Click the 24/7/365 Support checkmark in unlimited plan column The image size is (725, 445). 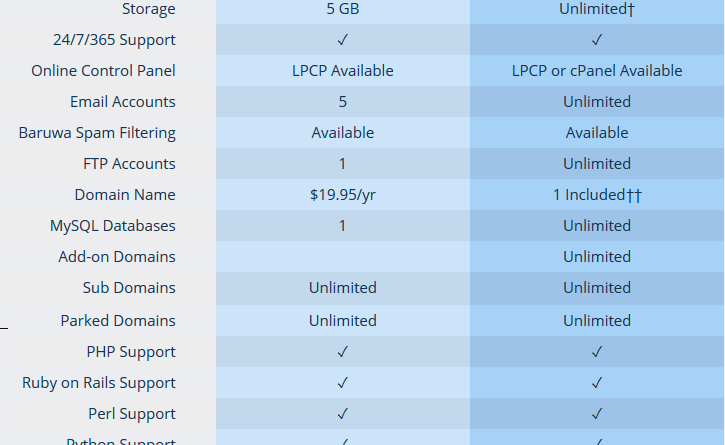click(x=597, y=40)
